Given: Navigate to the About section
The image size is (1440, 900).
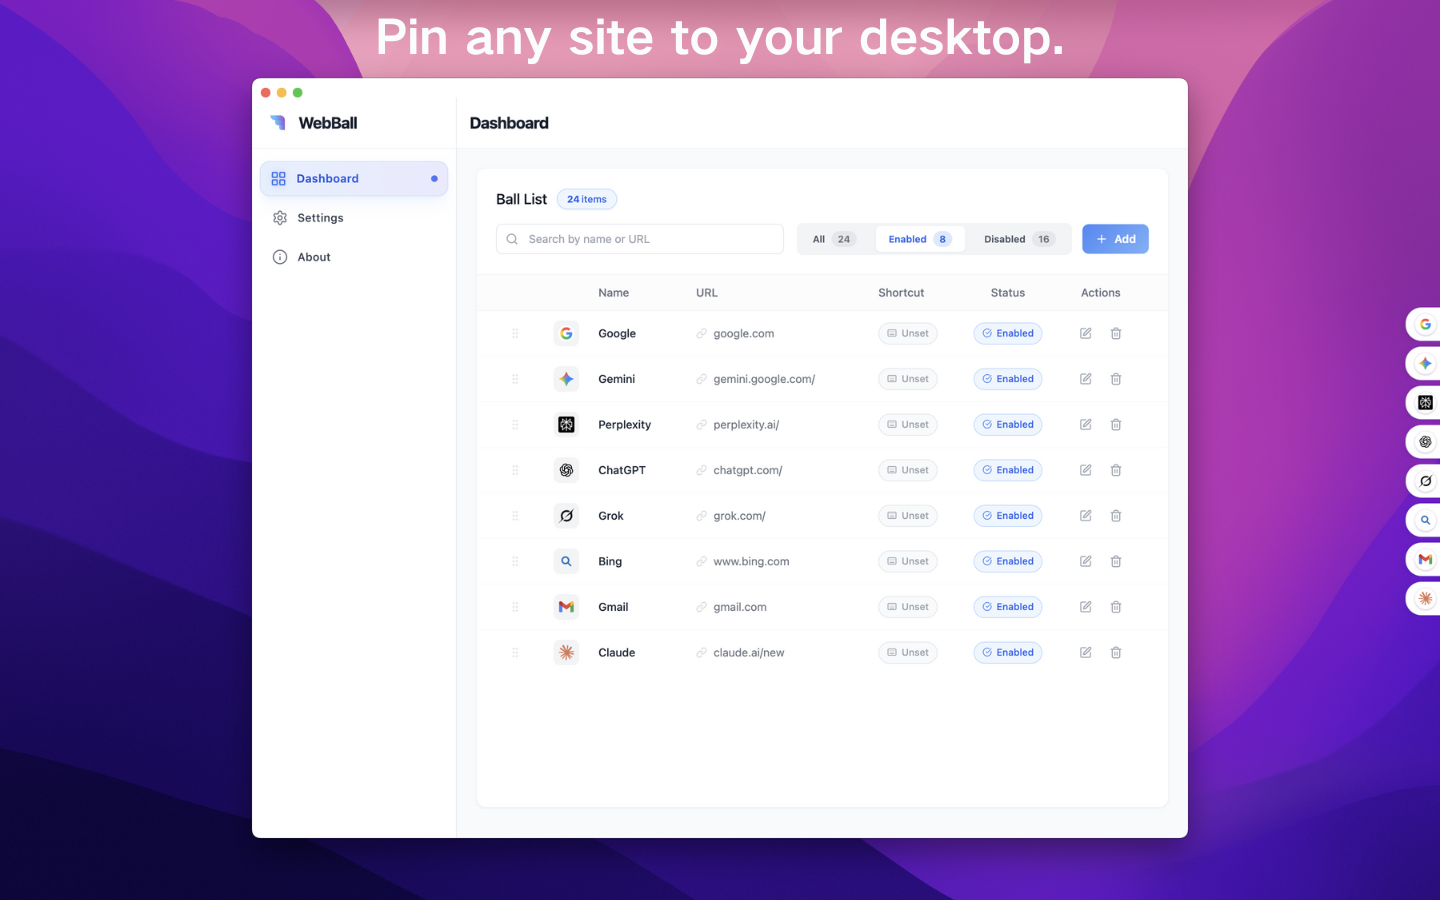Looking at the screenshot, I should coord(313,257).
